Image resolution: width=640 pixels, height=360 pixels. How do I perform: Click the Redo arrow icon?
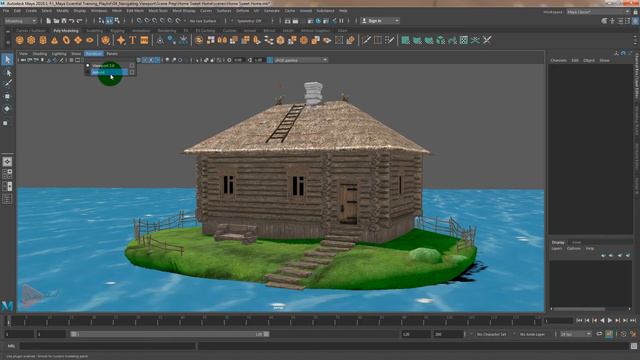click(x=79, y=21)
